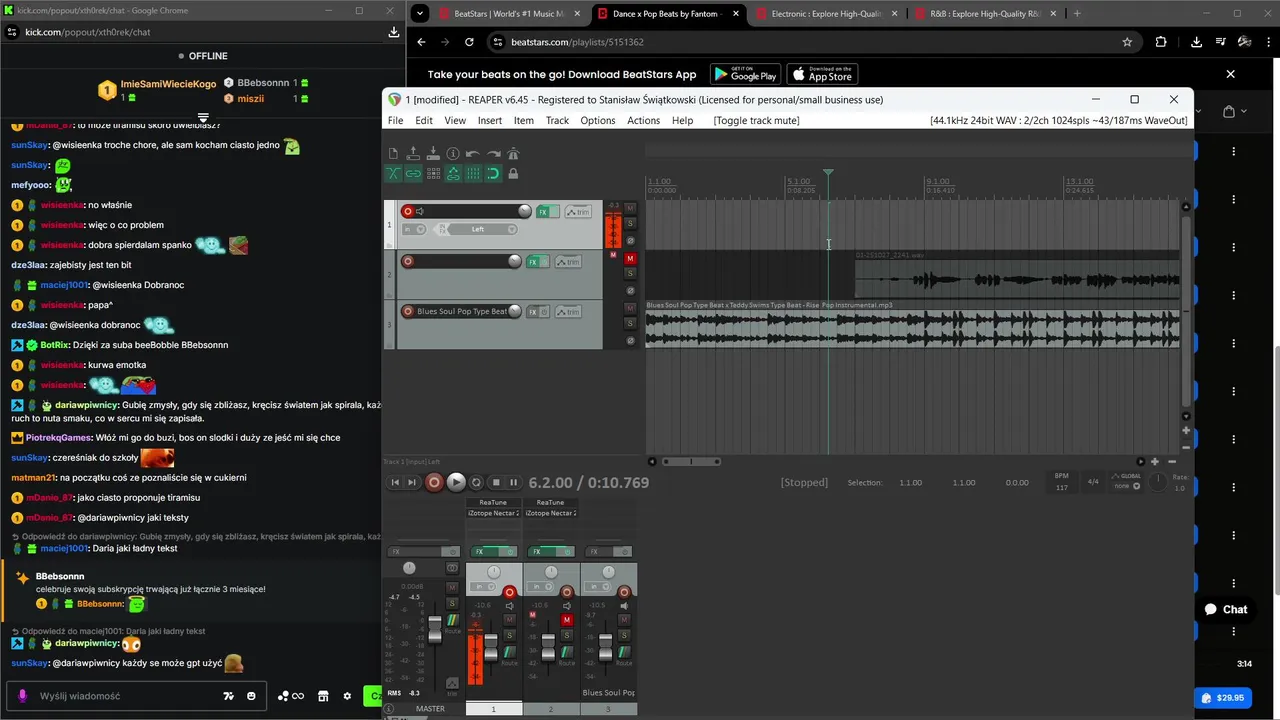This screenshot has height=720, width=1280.
Task: Click ReaTune FX slot on mixer channel 1
Action: (493, 502)
